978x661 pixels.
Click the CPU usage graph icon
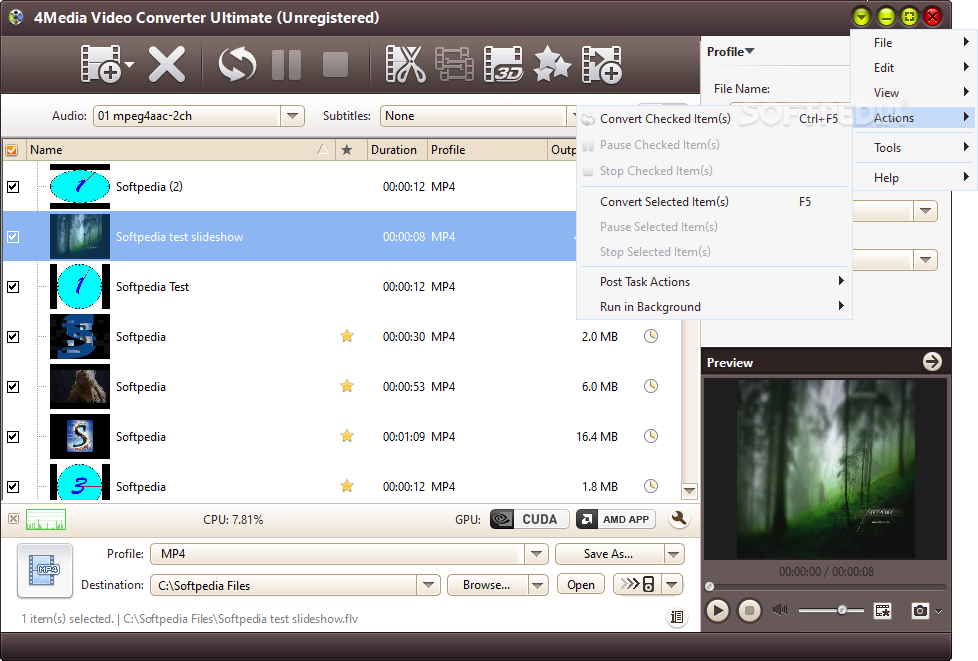(x=46, y=519)
